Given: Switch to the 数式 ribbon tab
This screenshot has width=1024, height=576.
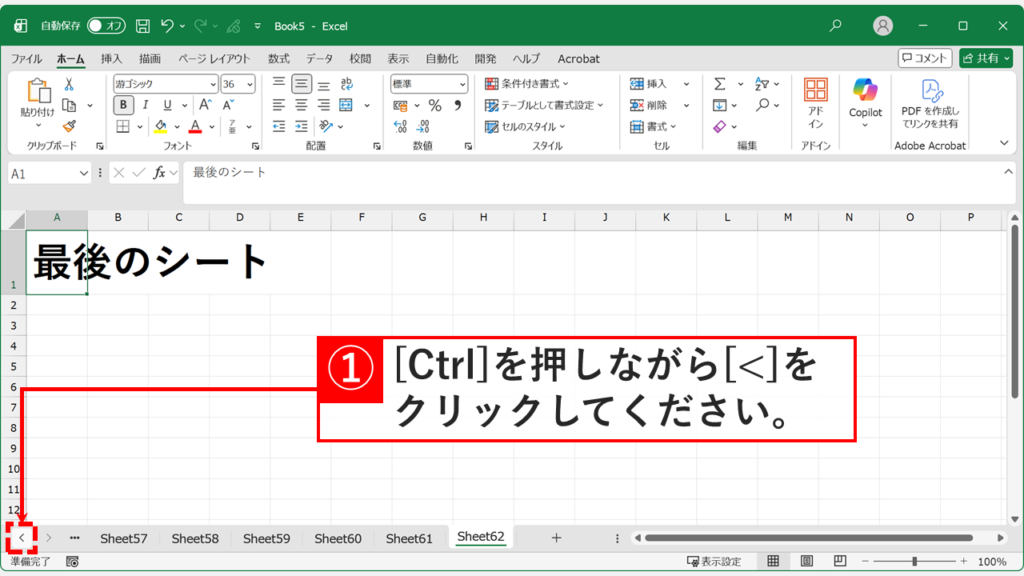Looking at the screenshot, I should [x=279, y=58].
